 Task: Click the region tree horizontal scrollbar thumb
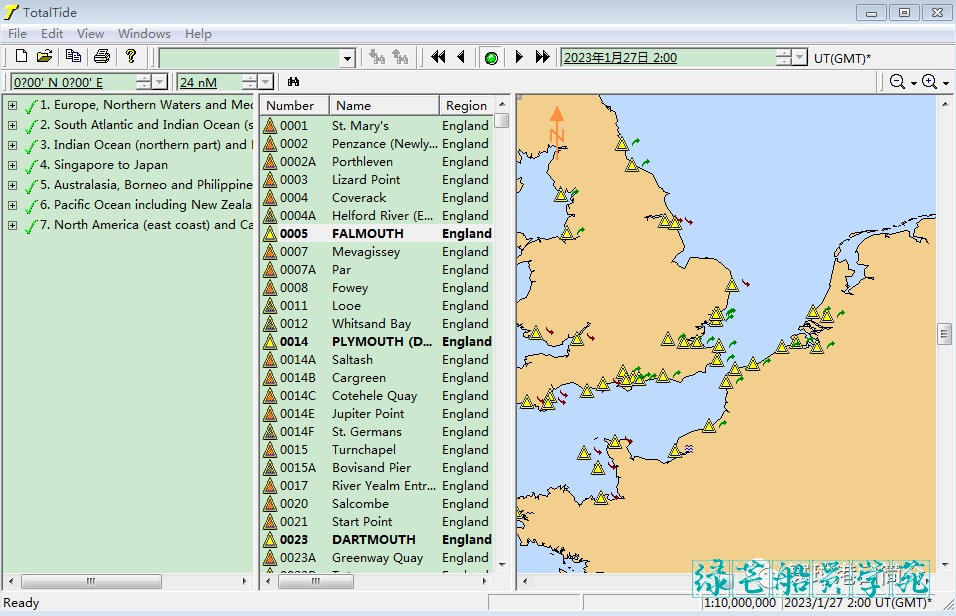point(91,581)
